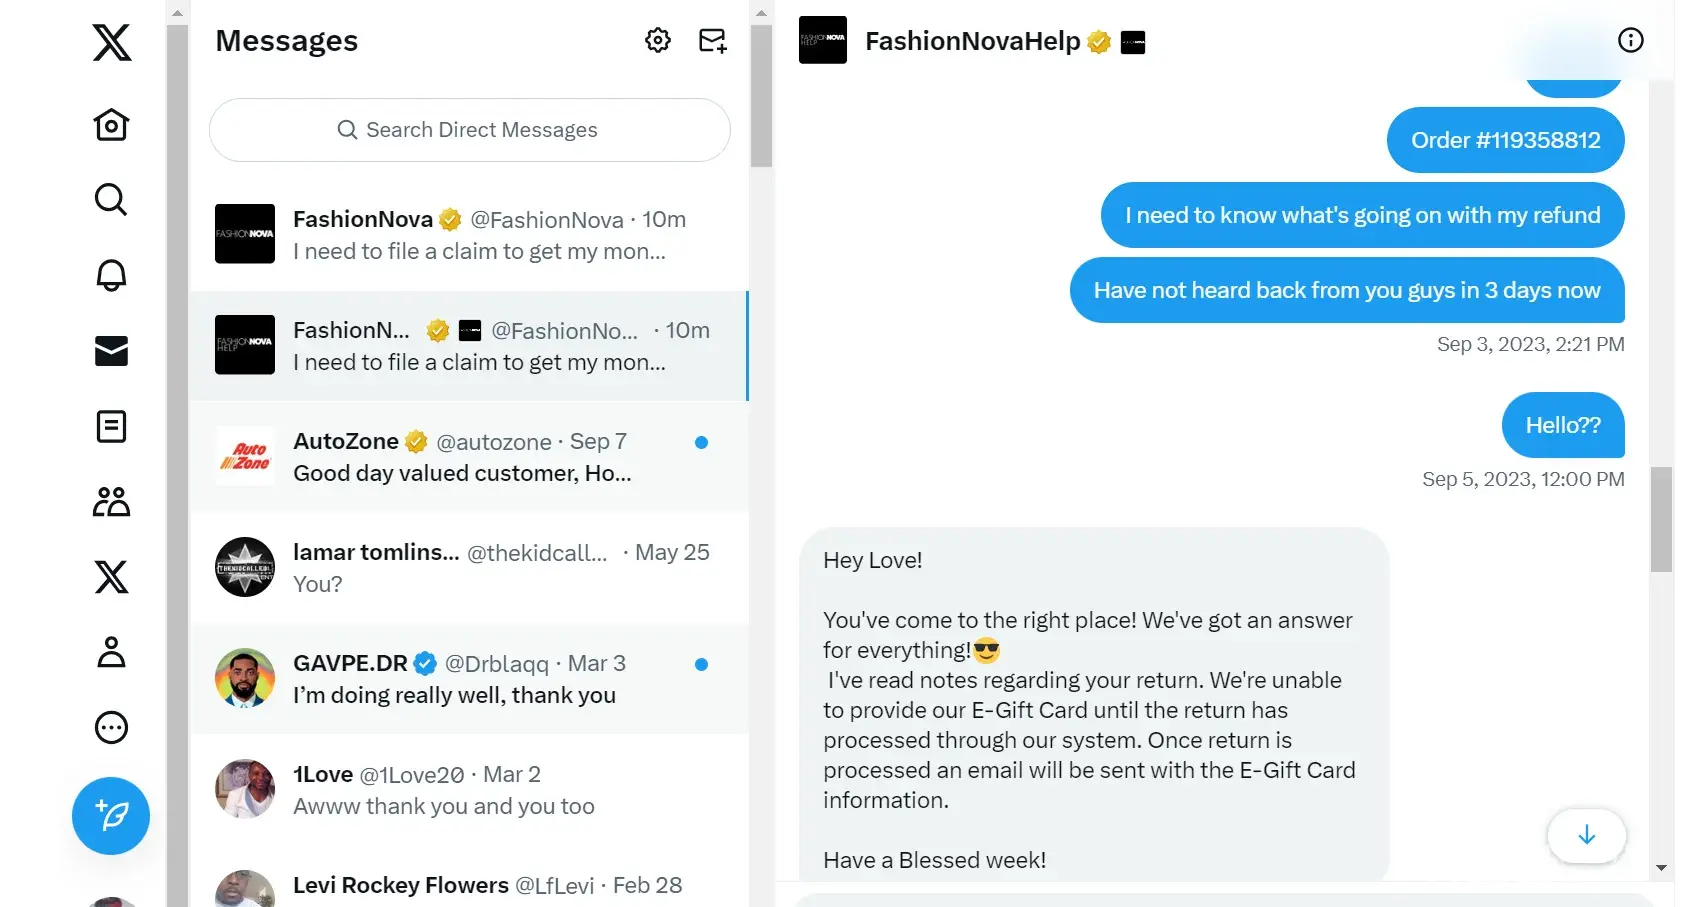Click FashionNovaHelp name in chat header
1687x907 pixels.
pyautogui.click(x=972, y=41)
